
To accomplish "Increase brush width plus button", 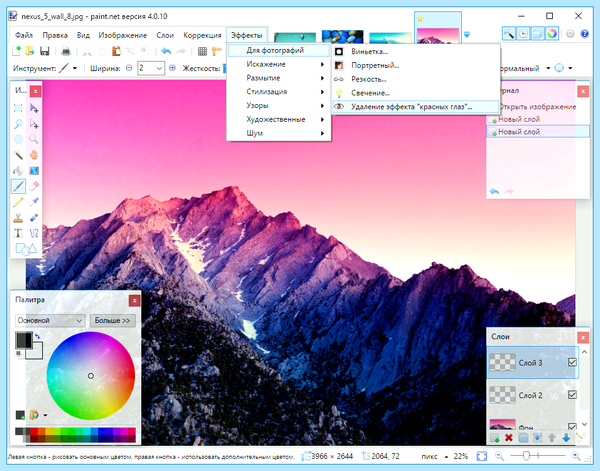I will [172, 68].
